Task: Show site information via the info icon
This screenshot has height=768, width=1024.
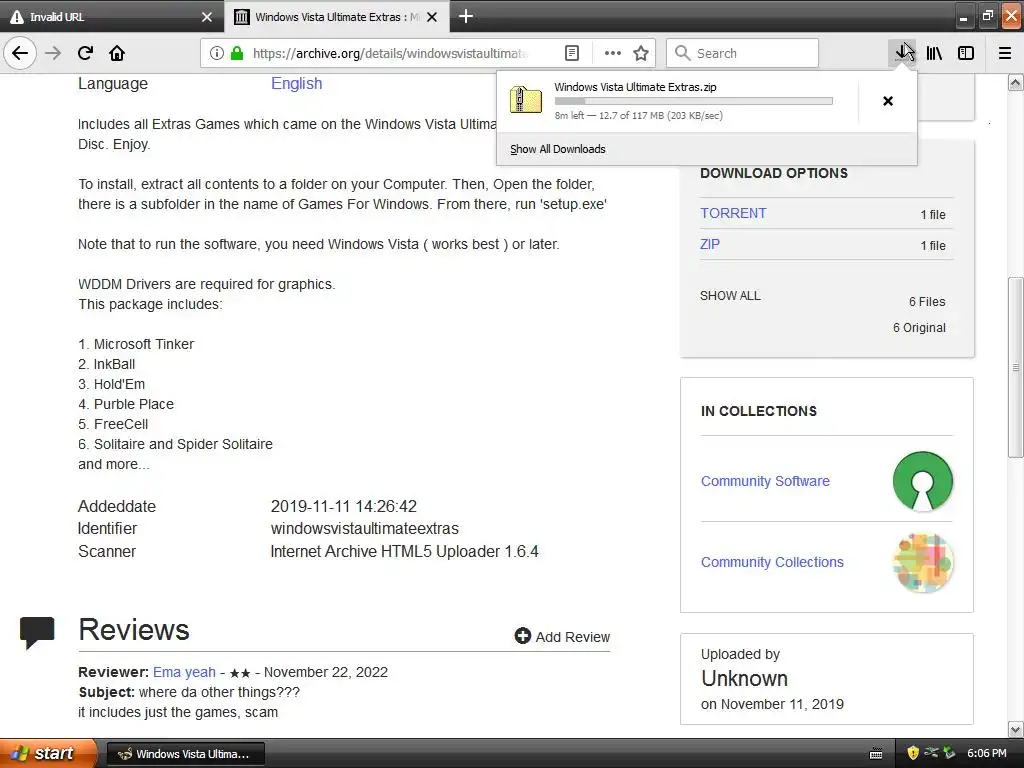Action: pos(217,53)
